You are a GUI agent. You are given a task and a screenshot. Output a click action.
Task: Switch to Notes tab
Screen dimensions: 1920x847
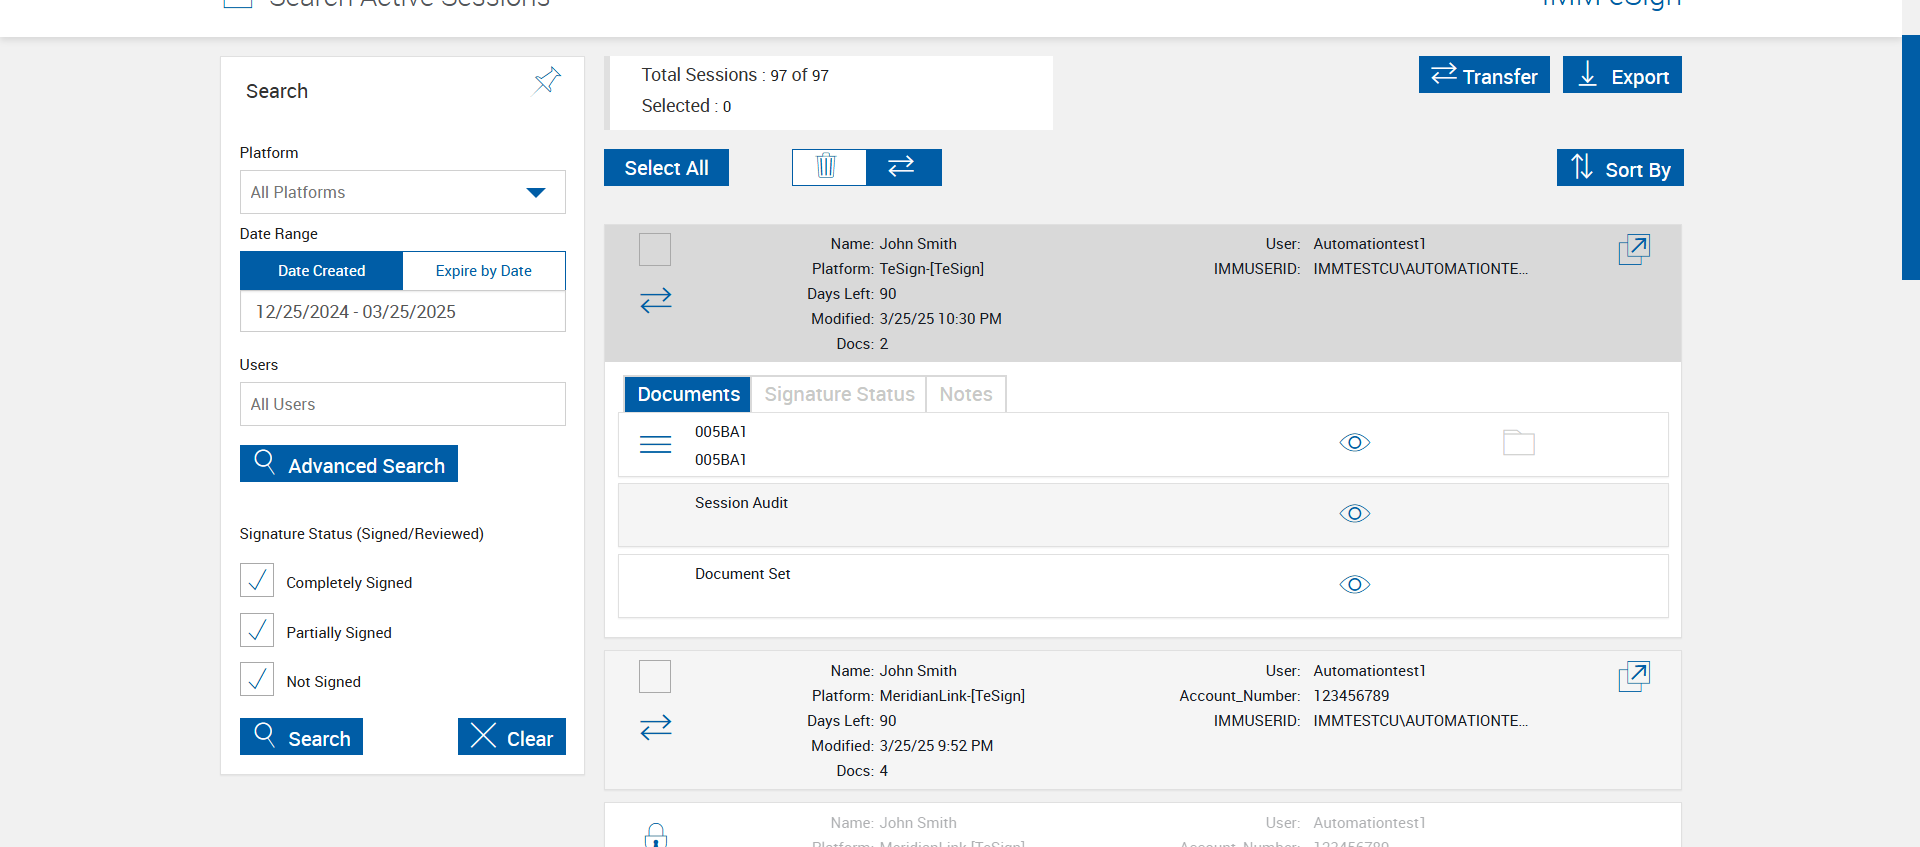[x=966, y=394]
